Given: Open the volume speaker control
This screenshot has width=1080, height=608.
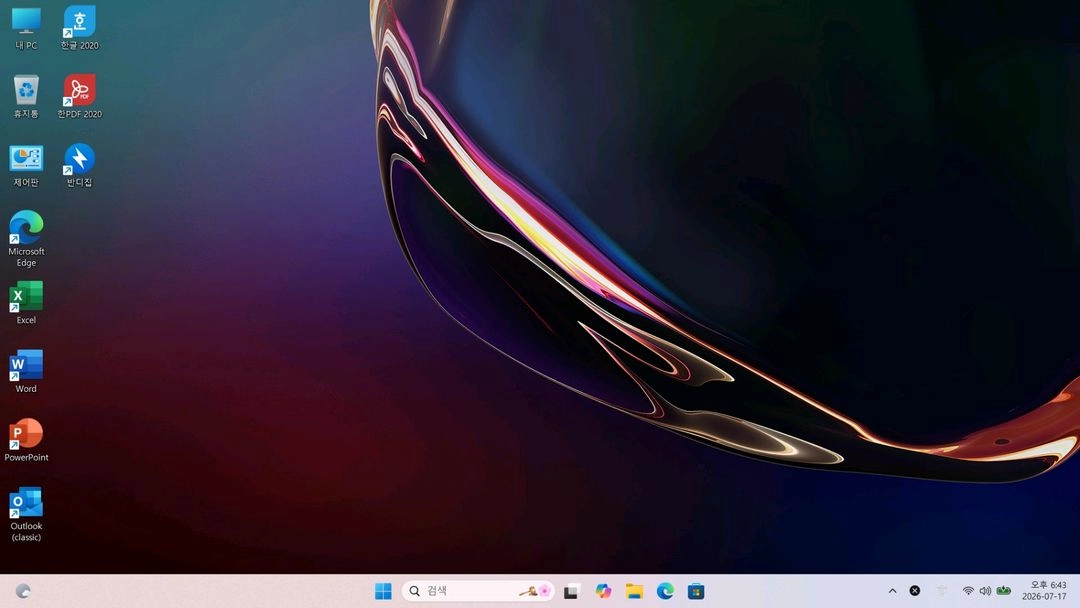Looking at the screenshot, I should (x=986, y=591).
